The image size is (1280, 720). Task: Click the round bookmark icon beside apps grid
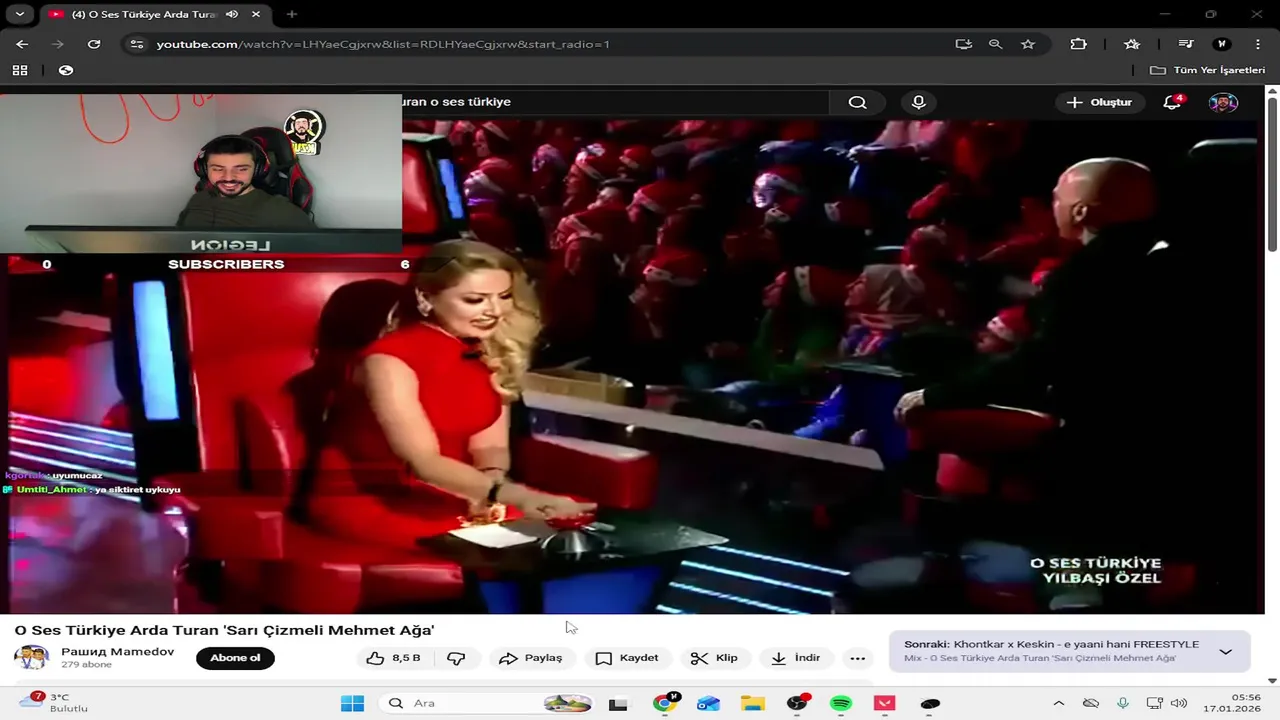point(66,70)
